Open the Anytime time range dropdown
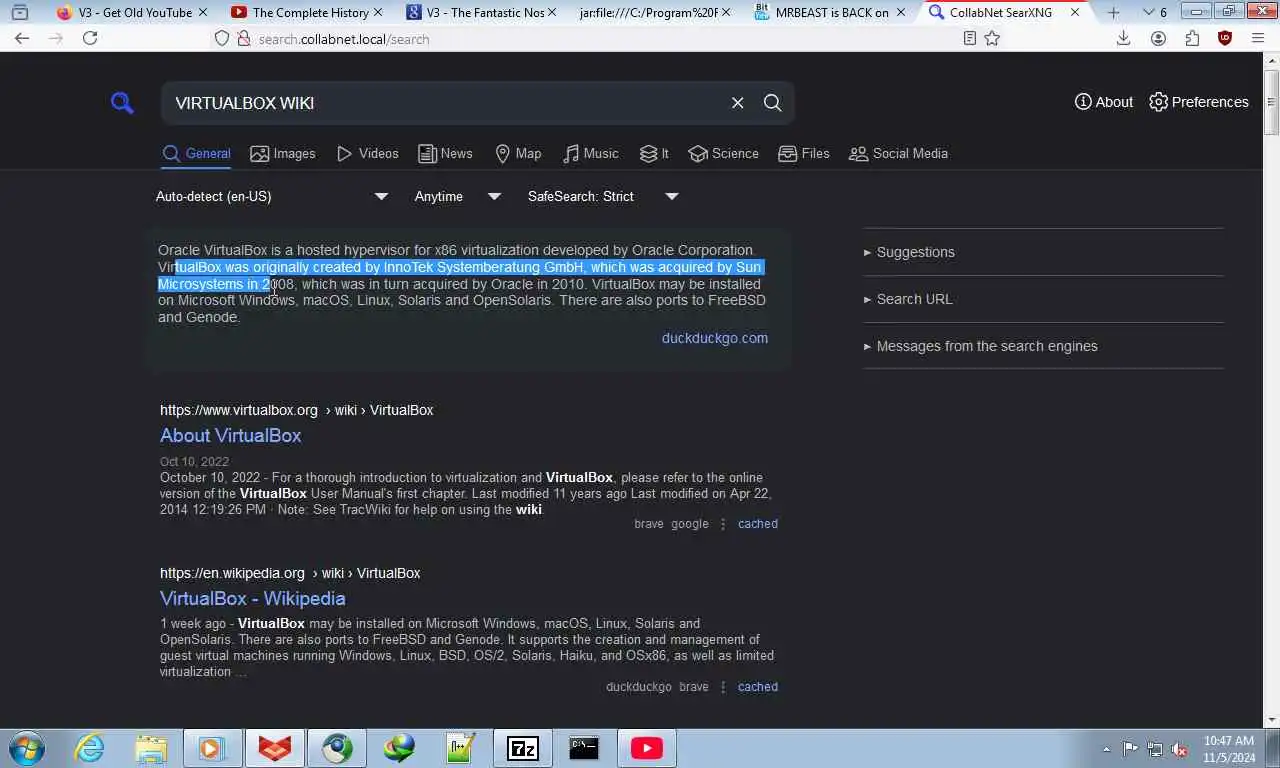This screenshot has width=1280, height=768. point(458,196)
